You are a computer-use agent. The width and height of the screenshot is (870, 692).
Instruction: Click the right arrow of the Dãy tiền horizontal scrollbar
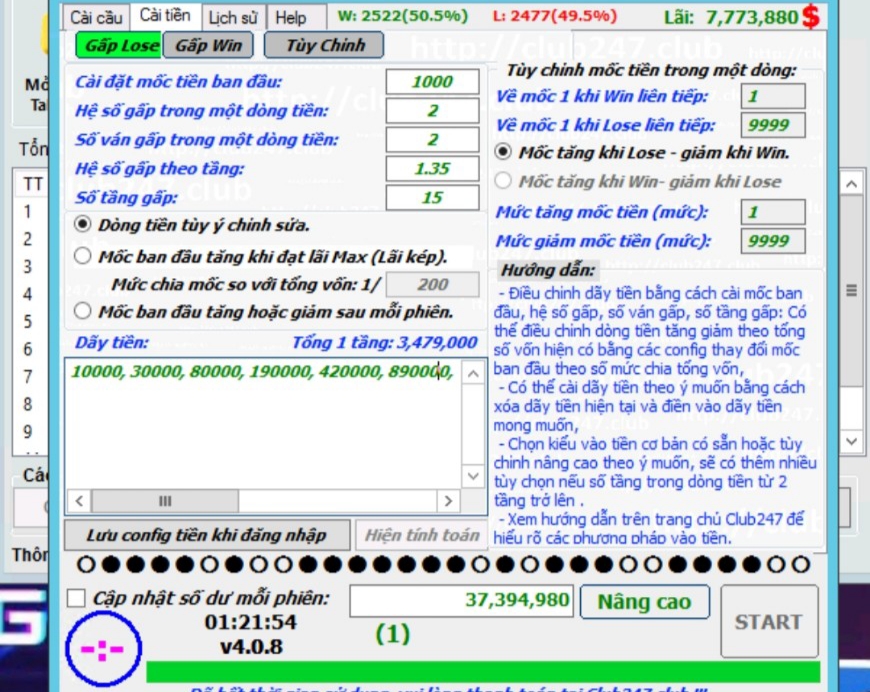coord(448,501)
